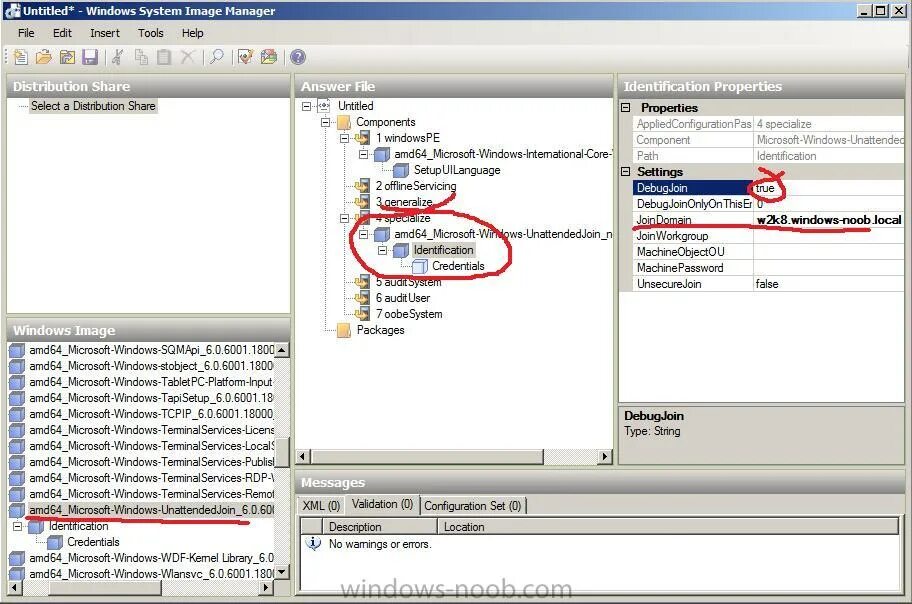Click the Create Configuration Set toolbar icon
Image resolution: width=912 pixels, height=604 pixels.
(269, 57)
